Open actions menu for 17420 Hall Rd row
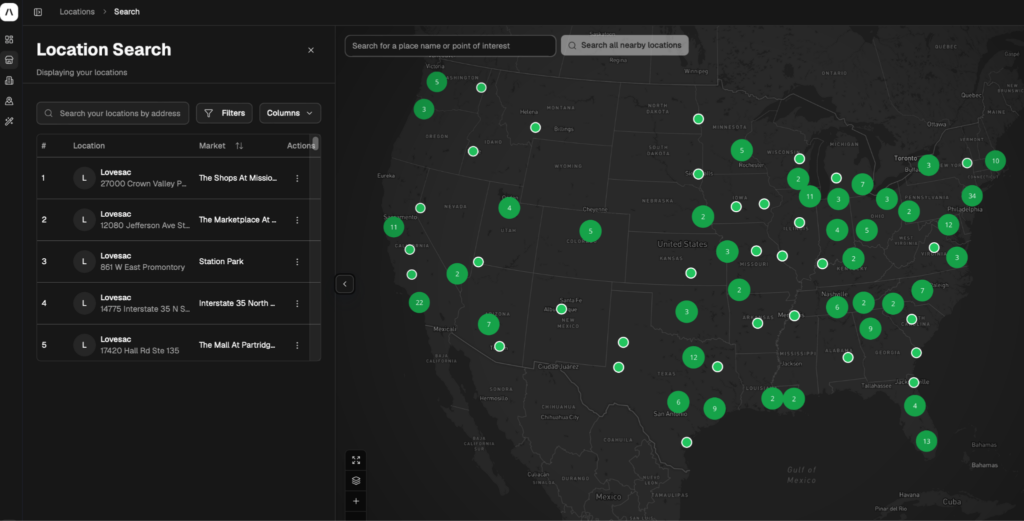 pyautogui.click(x=297, y=345)
